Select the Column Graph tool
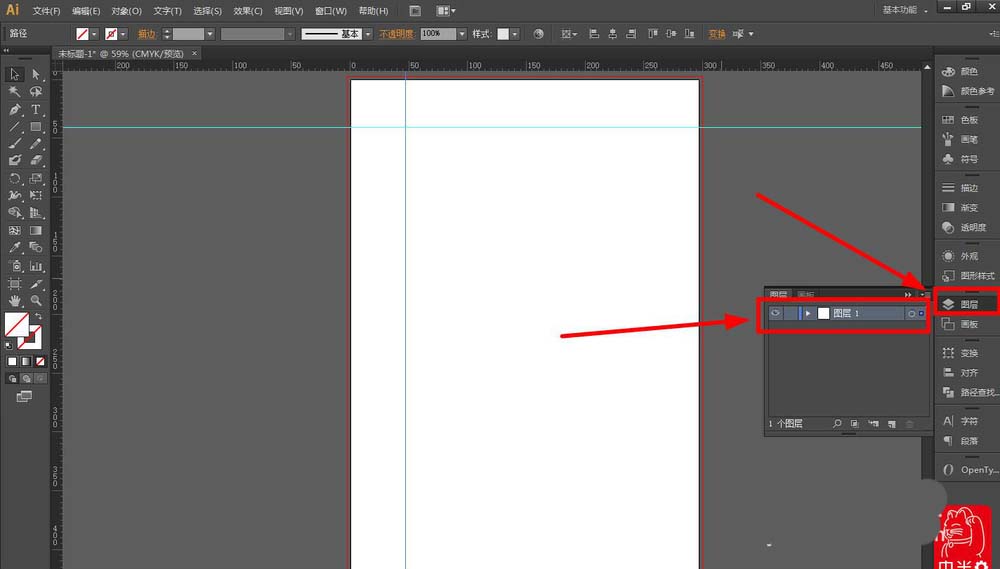This screenshot has width=1000, height=569. click(x=36, y=265)
